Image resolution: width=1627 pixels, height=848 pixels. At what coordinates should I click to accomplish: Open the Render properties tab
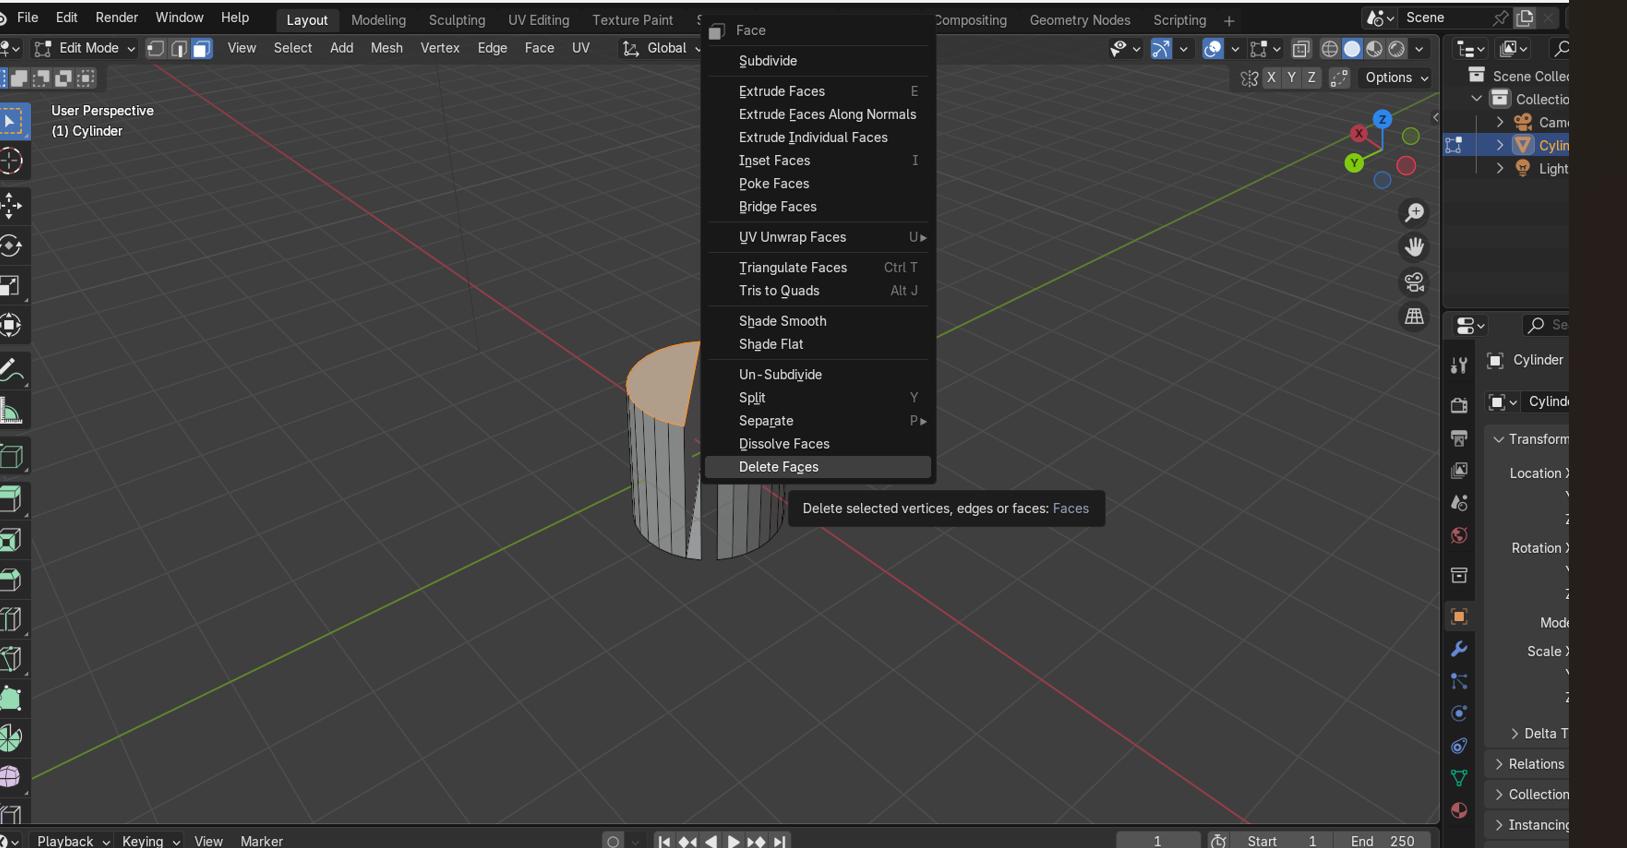pos(1459,405)
